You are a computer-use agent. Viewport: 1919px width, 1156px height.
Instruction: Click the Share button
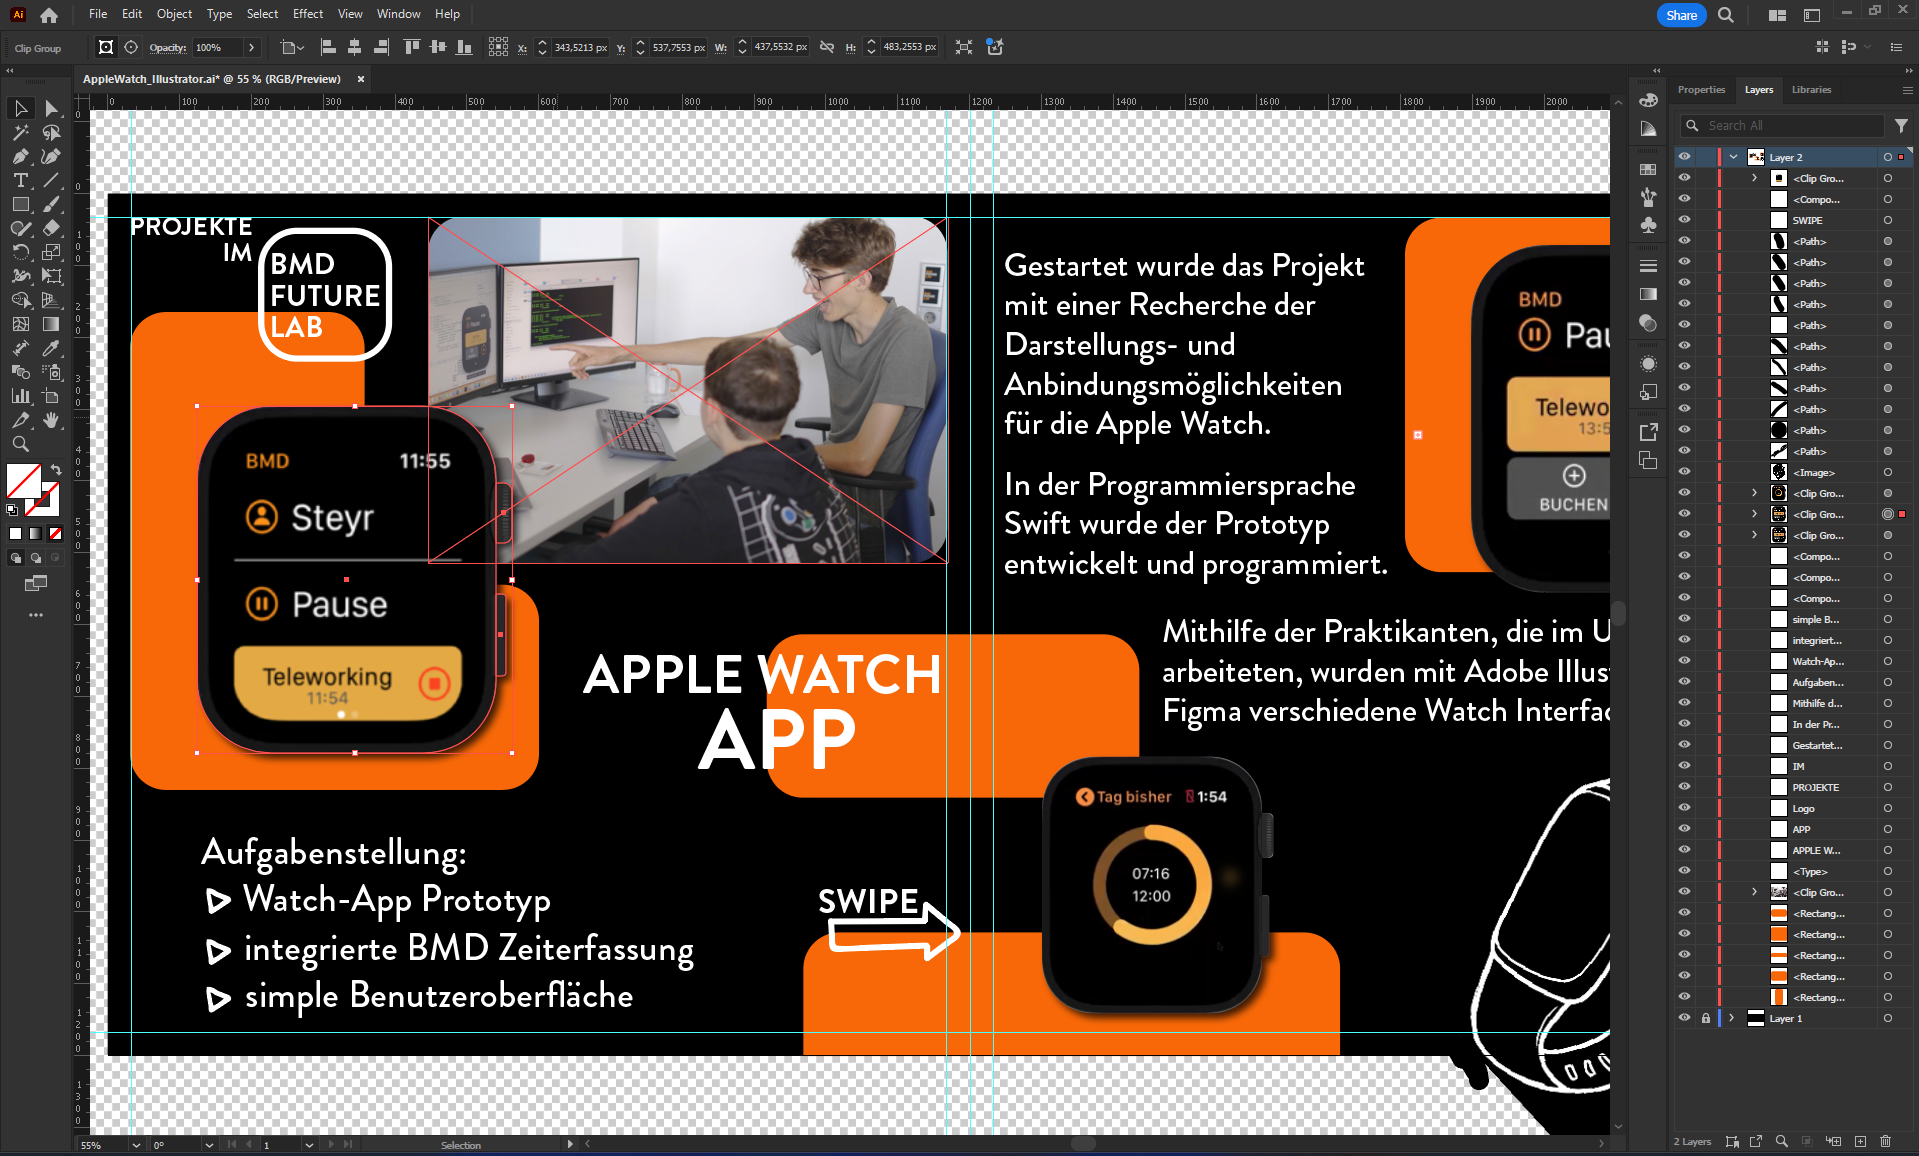pos(1681,15)
